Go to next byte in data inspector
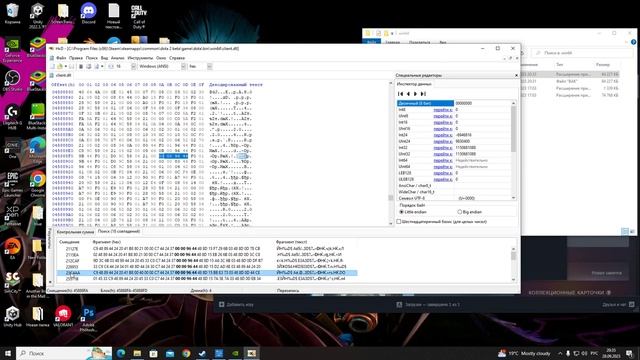The height and width of the screenshot is (360, 640). point(416,93)
